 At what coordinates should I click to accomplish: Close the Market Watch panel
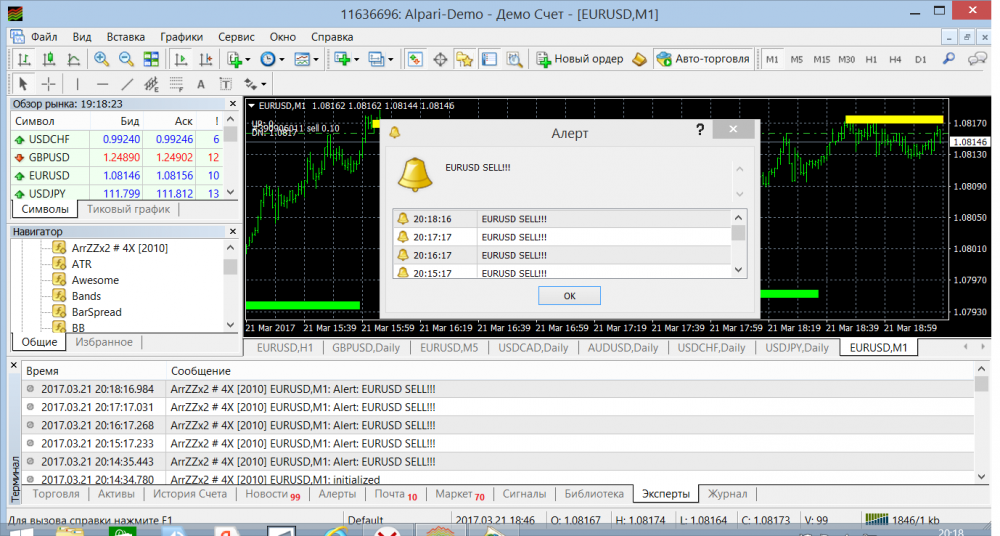coord(232,103)
